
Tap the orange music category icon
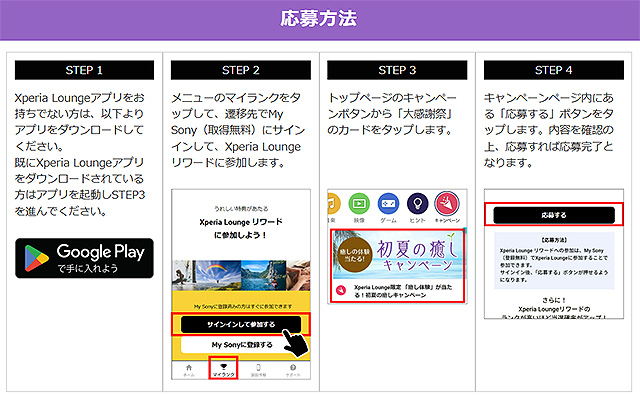(x=333, y=204)
